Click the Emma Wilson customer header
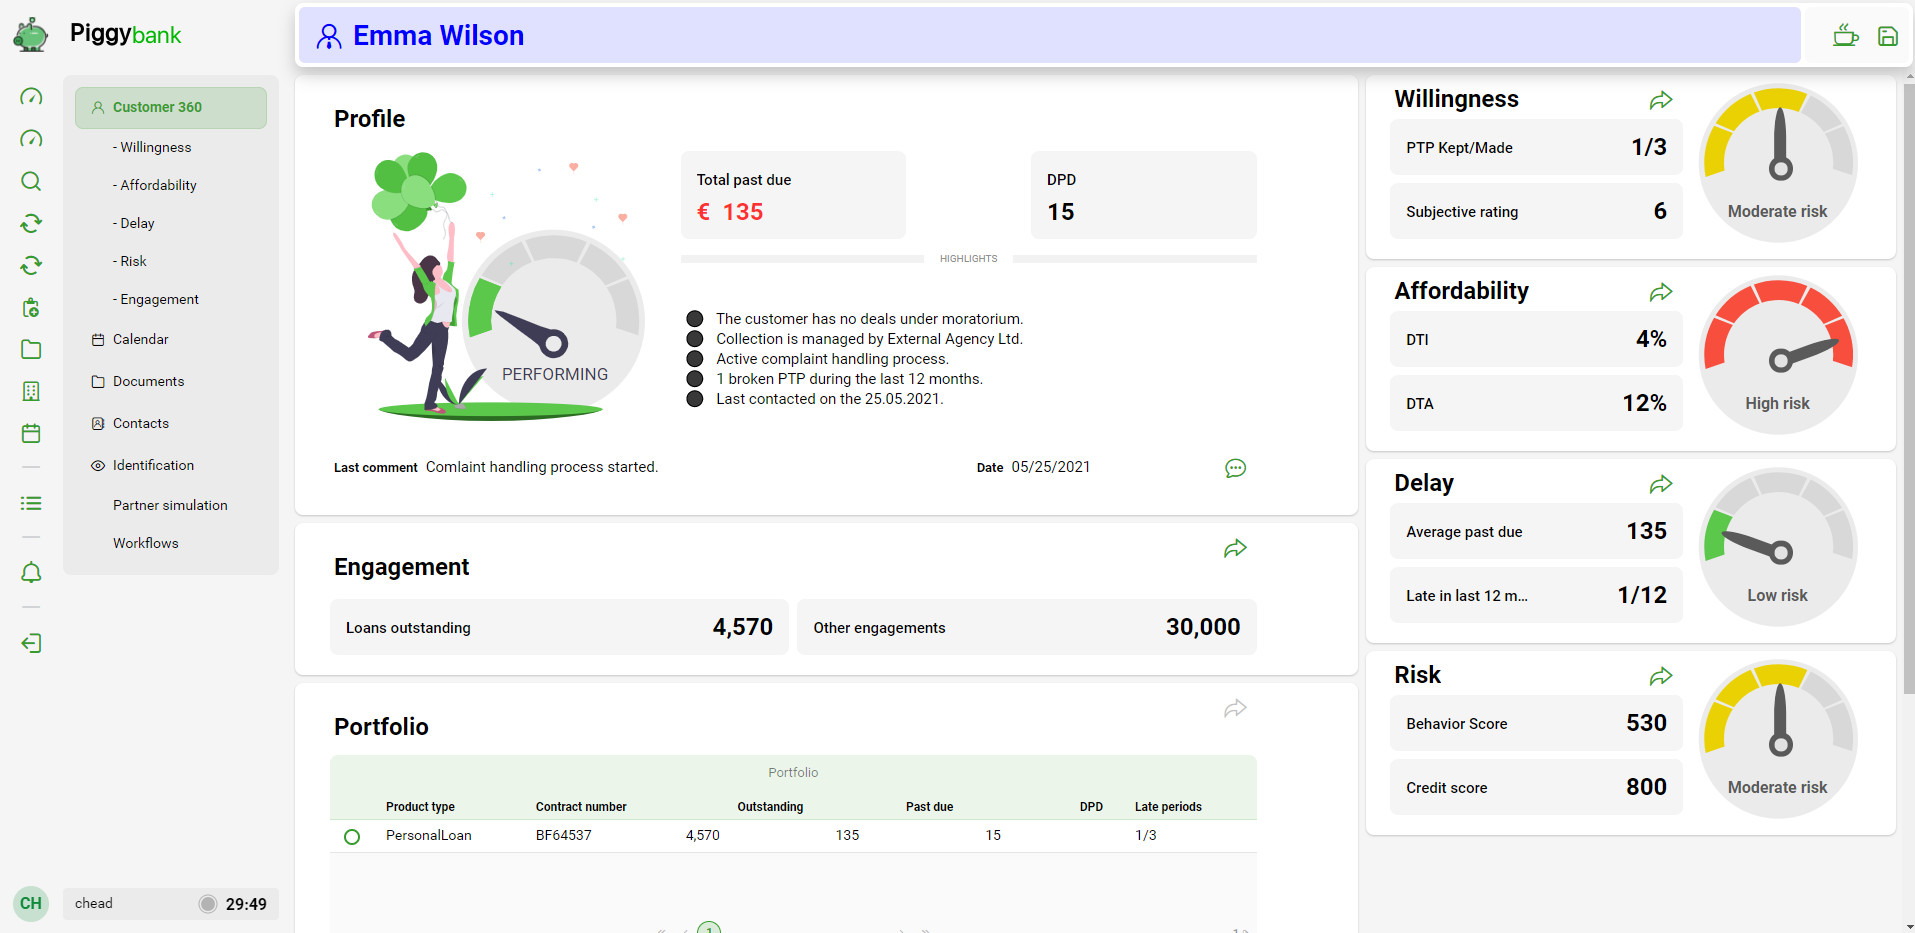Screen dimensions: 1915x933 (x=438, y=35)
